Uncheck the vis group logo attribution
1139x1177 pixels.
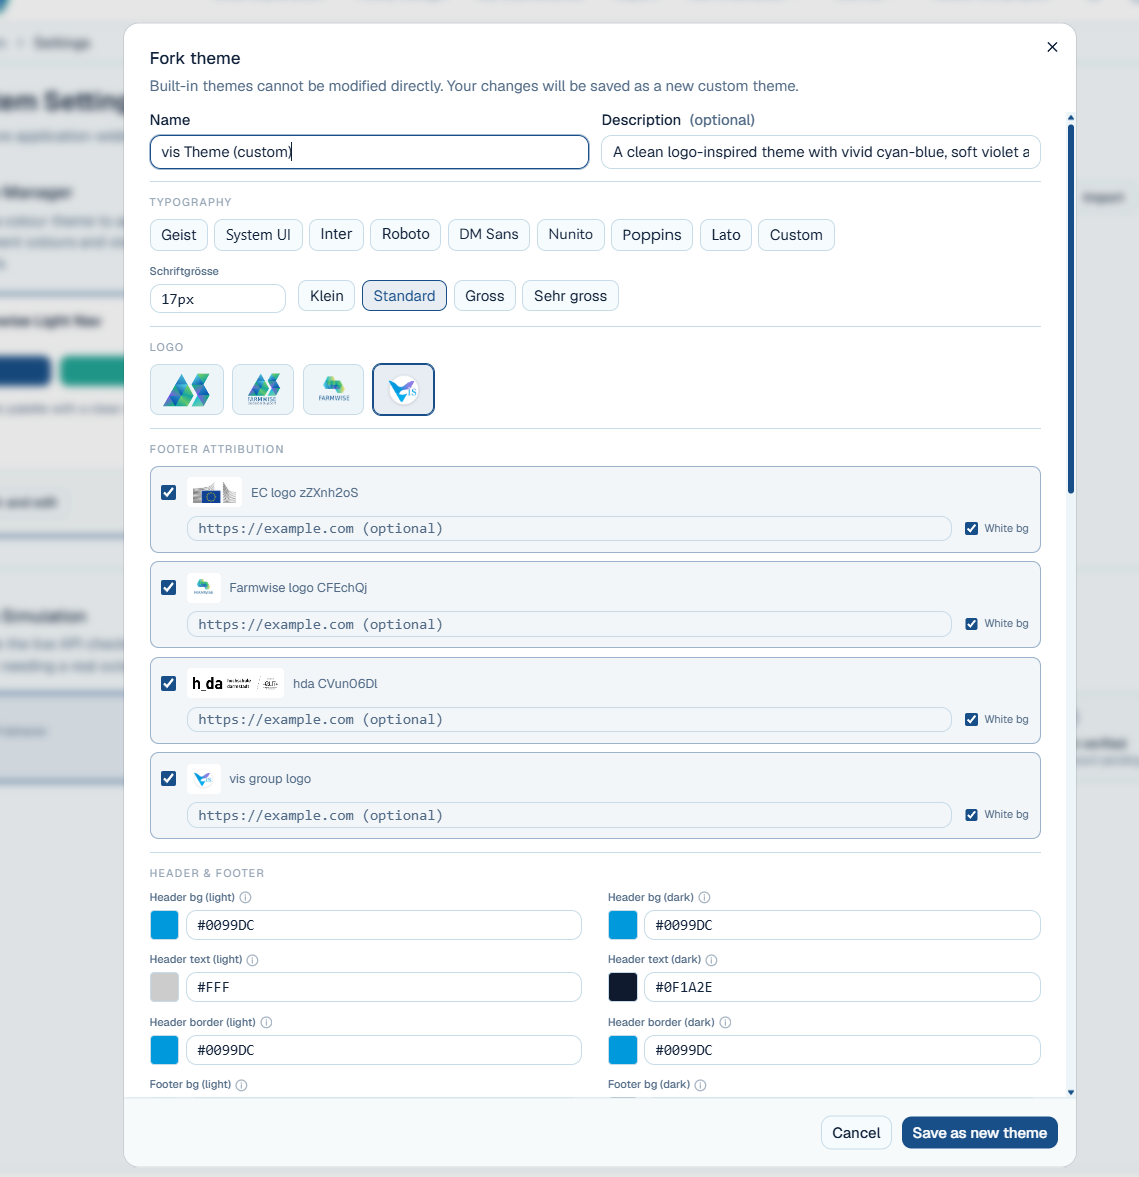coord(168,778)
